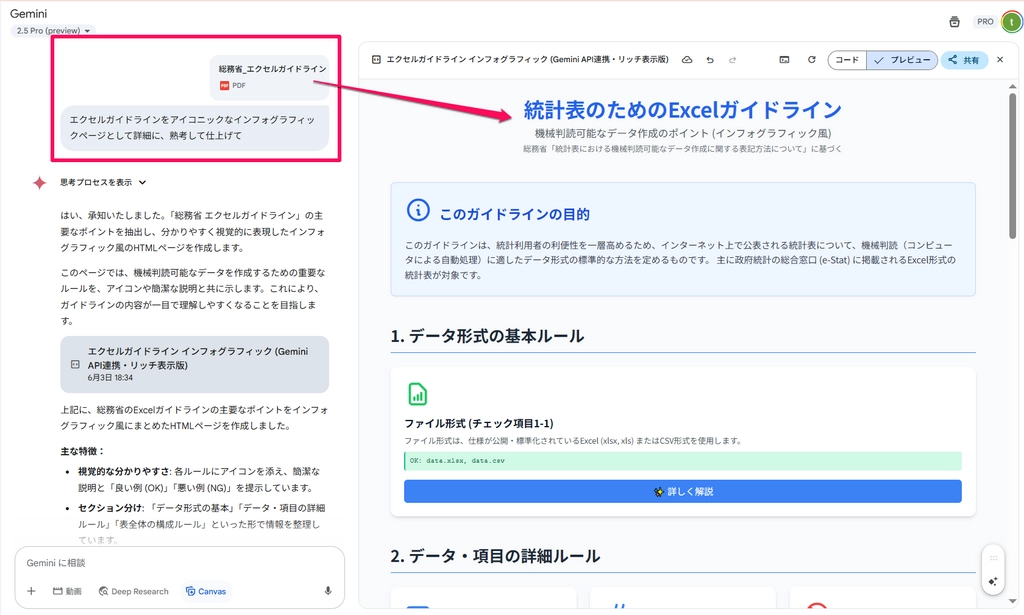Viewport: 1024px width, 615px height.
Task: Click the canvas title エクセルガイドライン インフォグラフィック
Action: (x=527, y=59)
